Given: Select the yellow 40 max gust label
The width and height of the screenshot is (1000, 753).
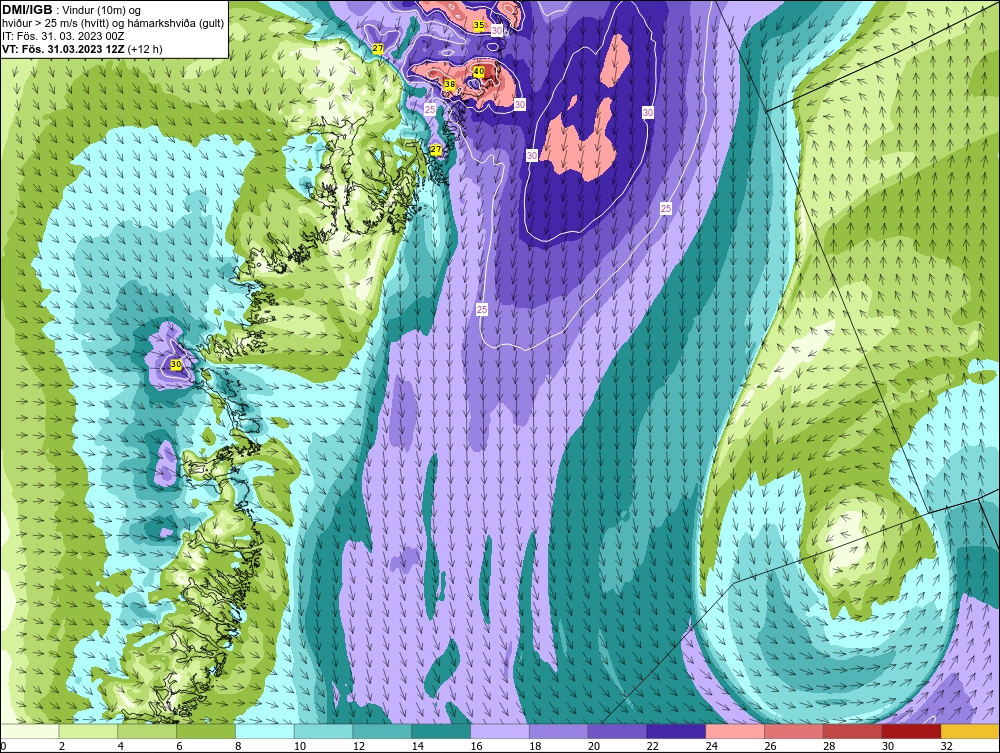Looking at the screenshot, I should [x=479, y=72].
